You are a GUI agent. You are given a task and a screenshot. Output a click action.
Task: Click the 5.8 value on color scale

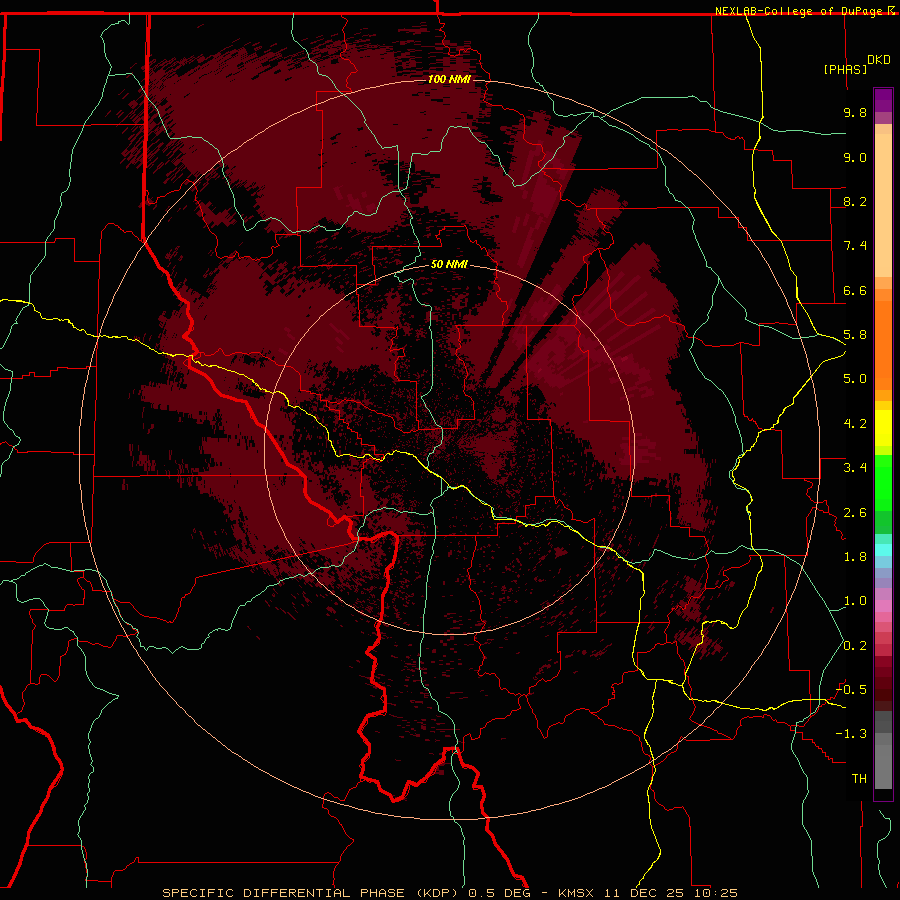click(x=855, y=335)
